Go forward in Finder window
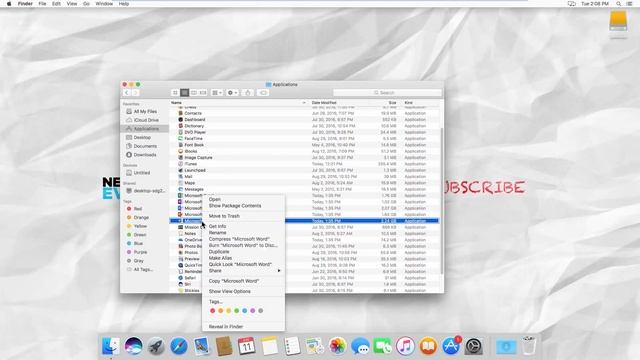The height and width of the screenshot is (360, 640). tap(135, 93)
